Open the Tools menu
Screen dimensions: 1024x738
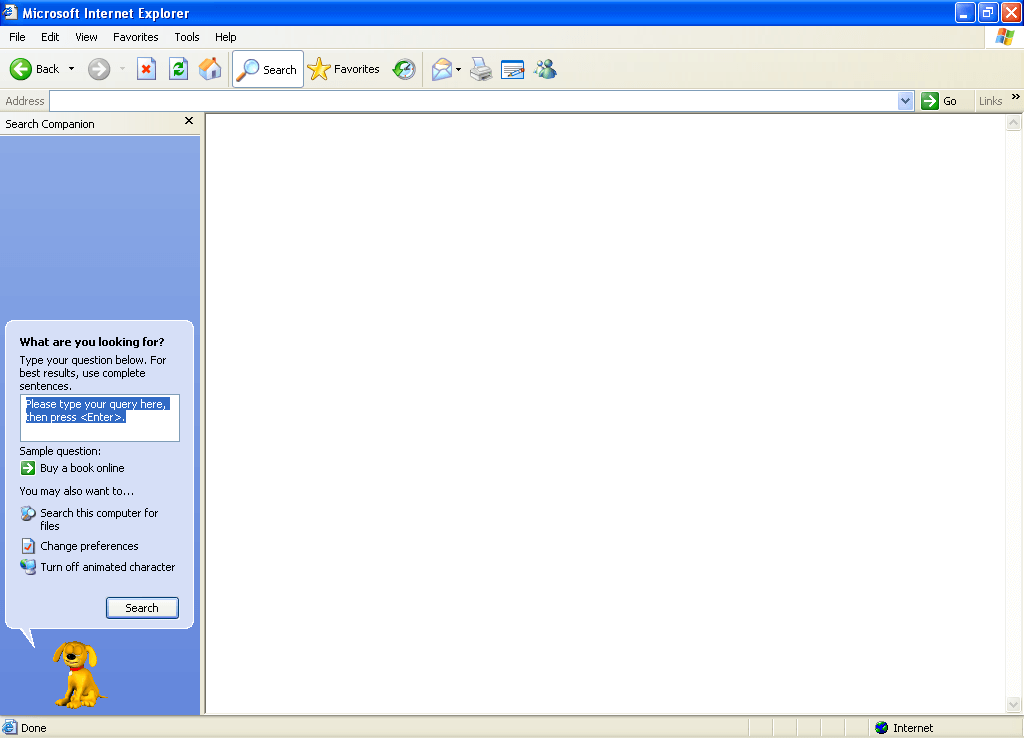[x=187, y=37]
